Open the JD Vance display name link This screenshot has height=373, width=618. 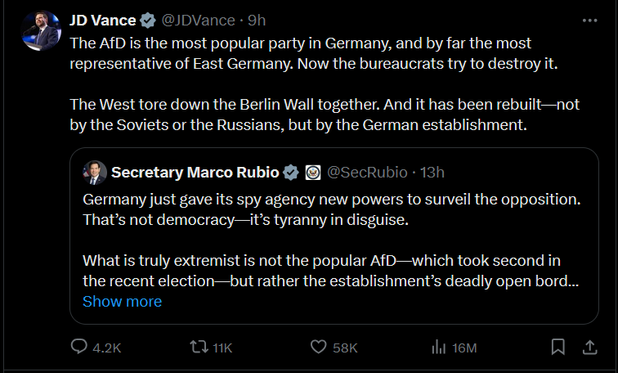coord(103,21)
